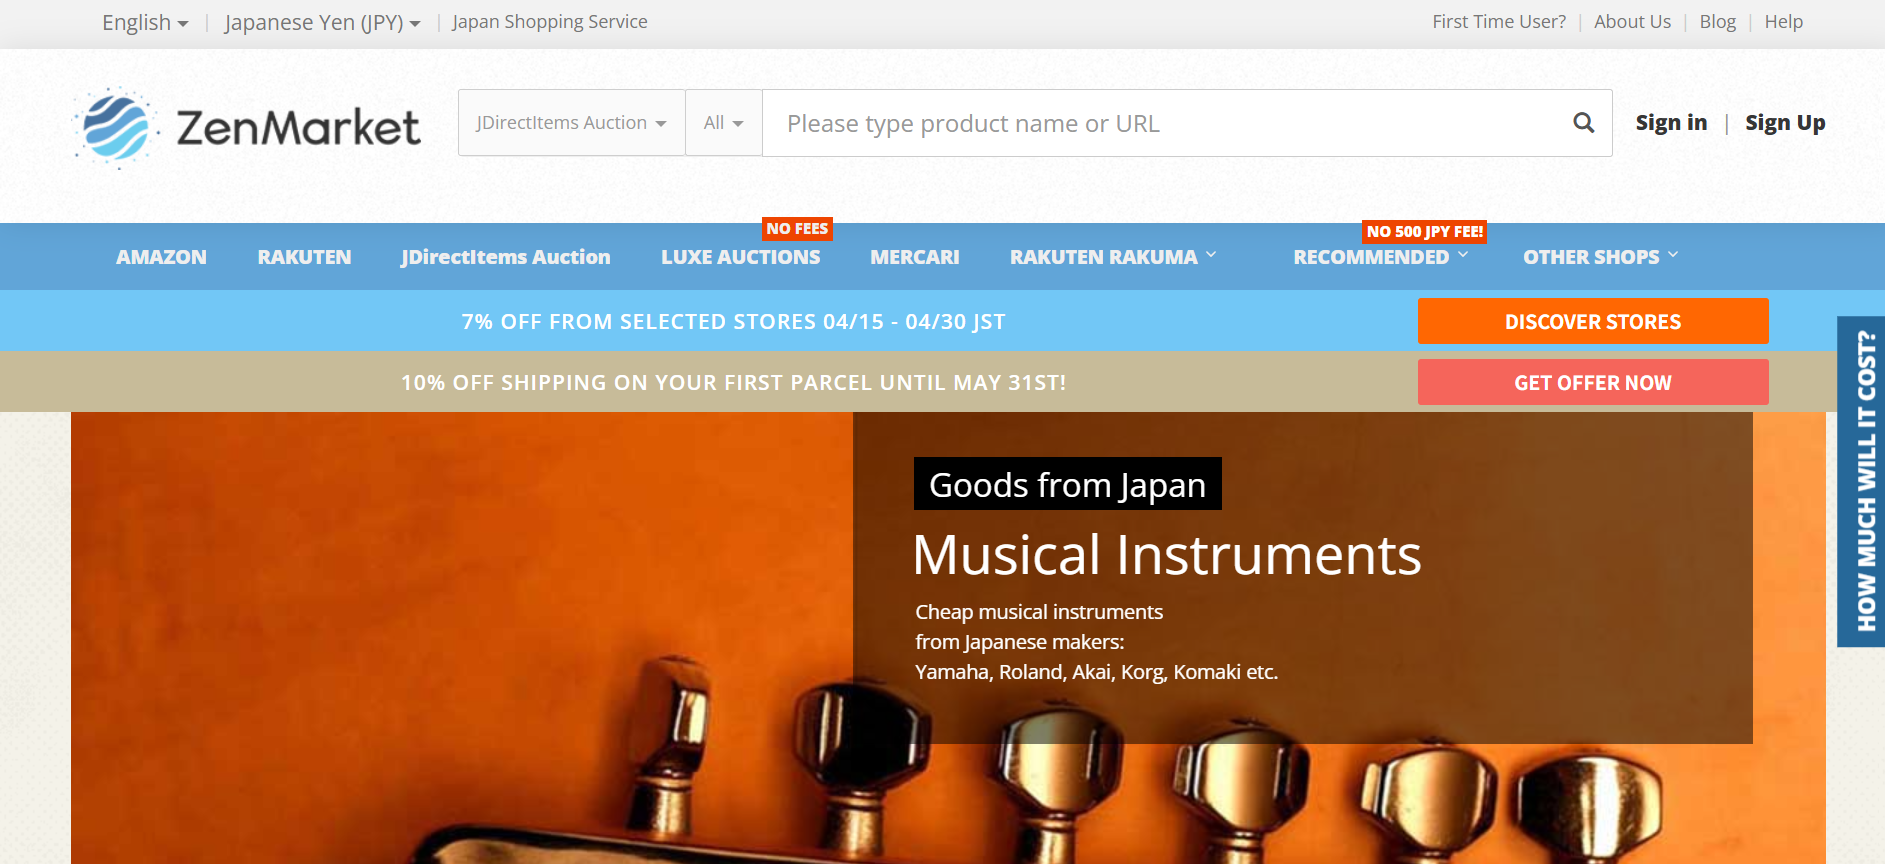The image size is (1885, 864).
Task: Open the First Time User? link
Action: 1499,22
